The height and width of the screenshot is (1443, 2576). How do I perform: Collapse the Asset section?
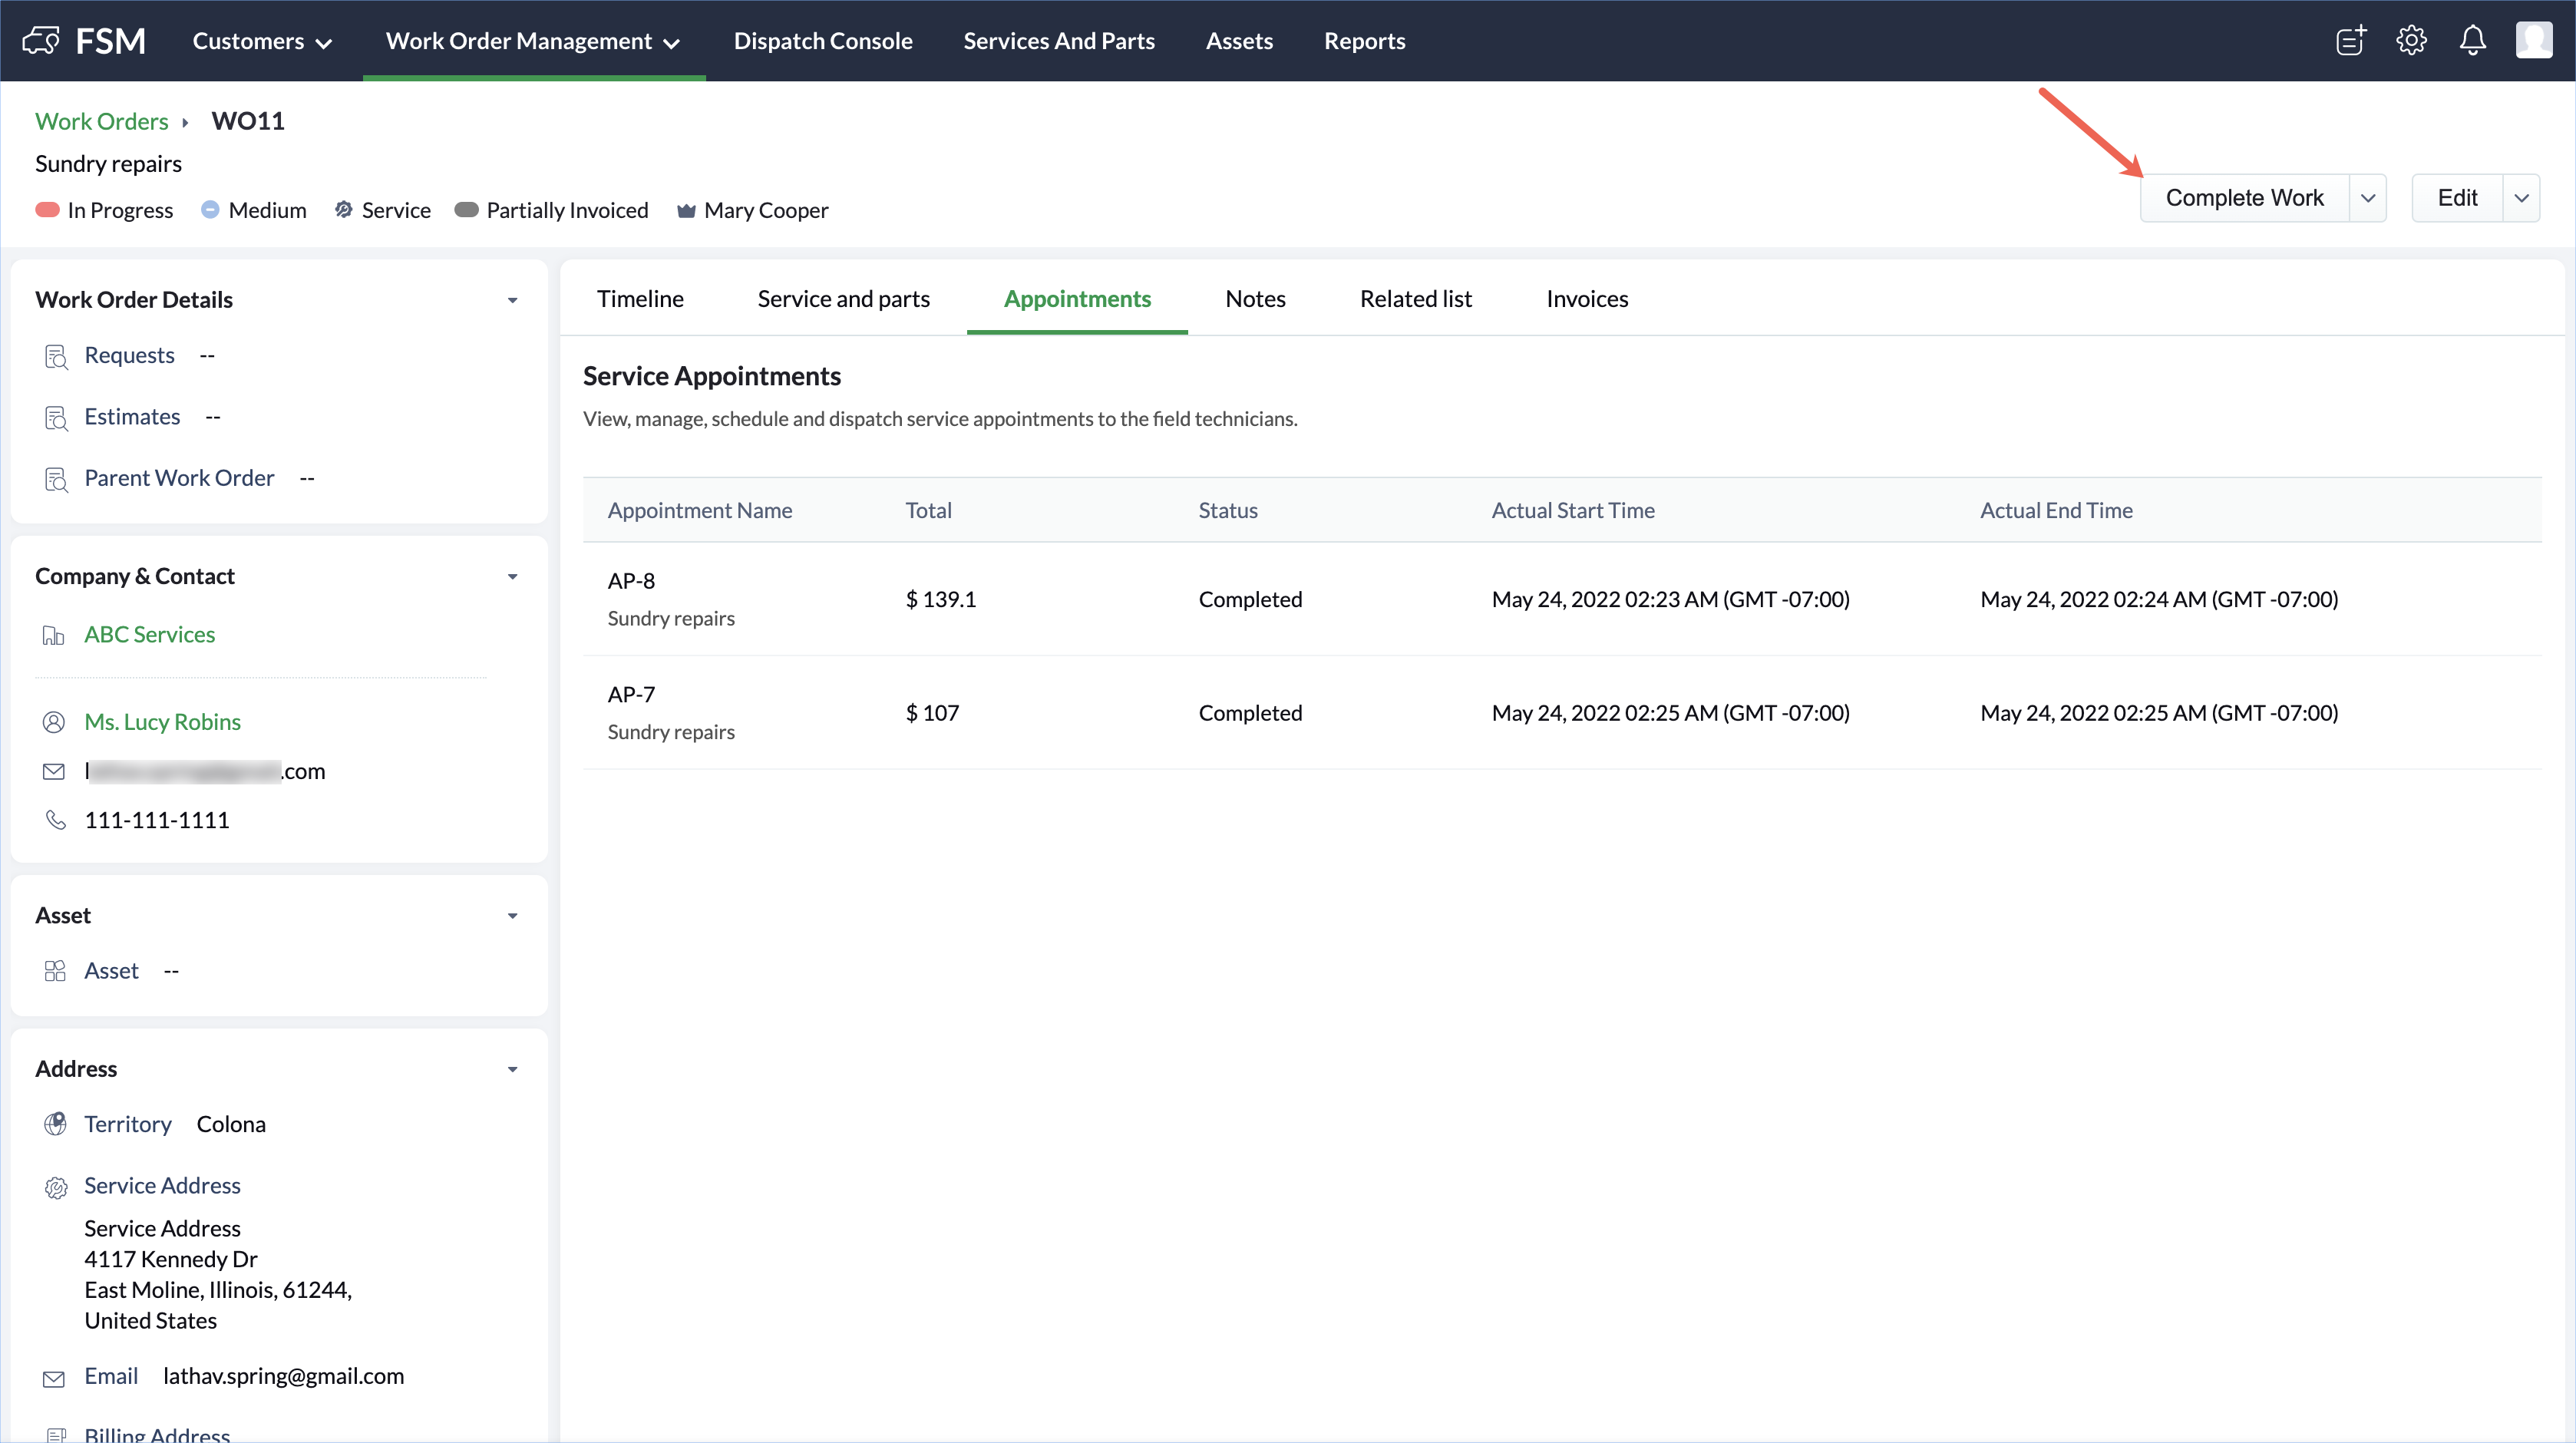pos(513,916)
